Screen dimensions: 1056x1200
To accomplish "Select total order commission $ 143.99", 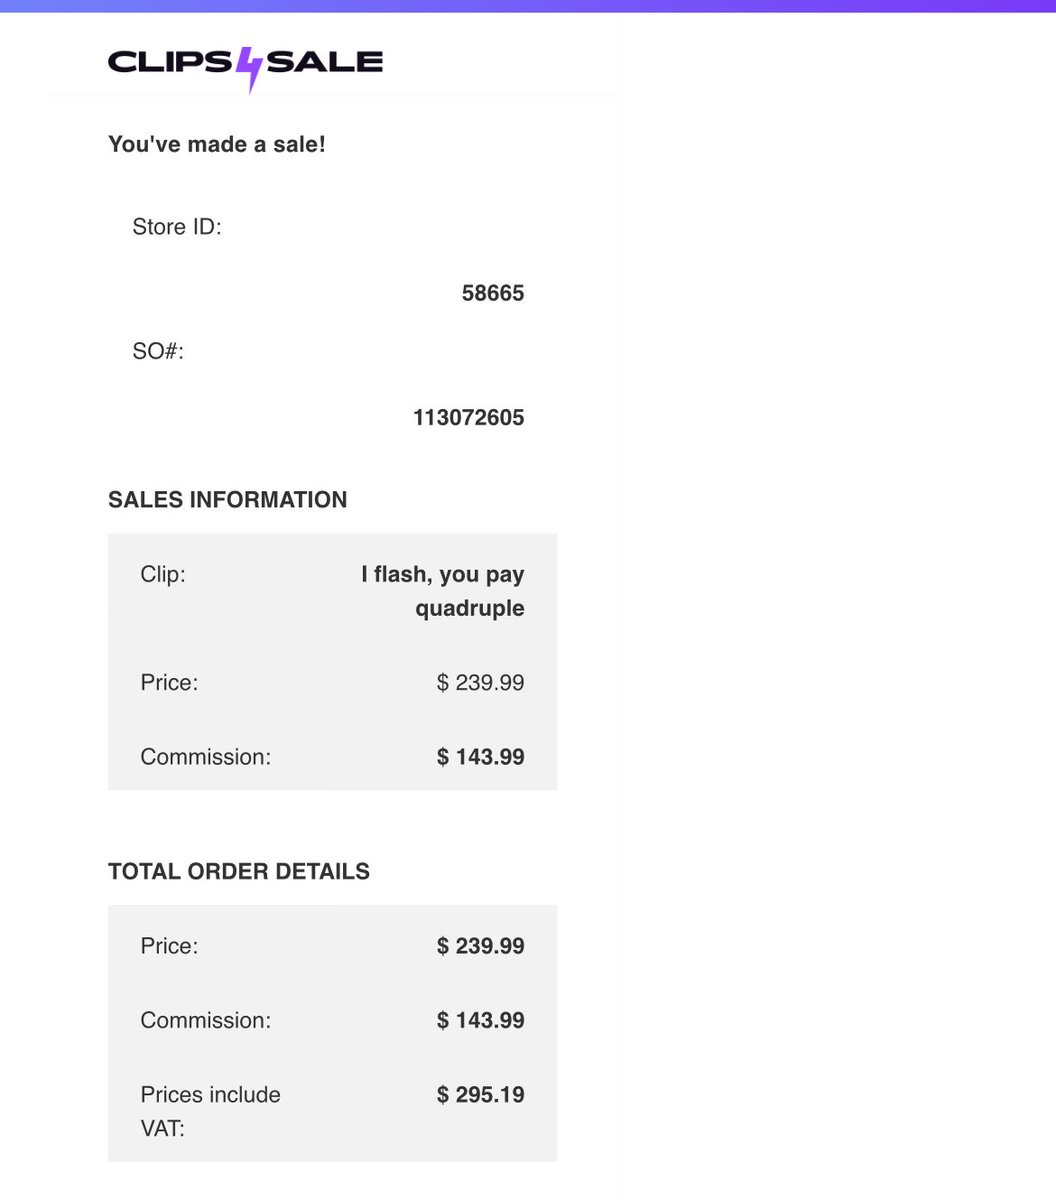I will click(481, 1020).
